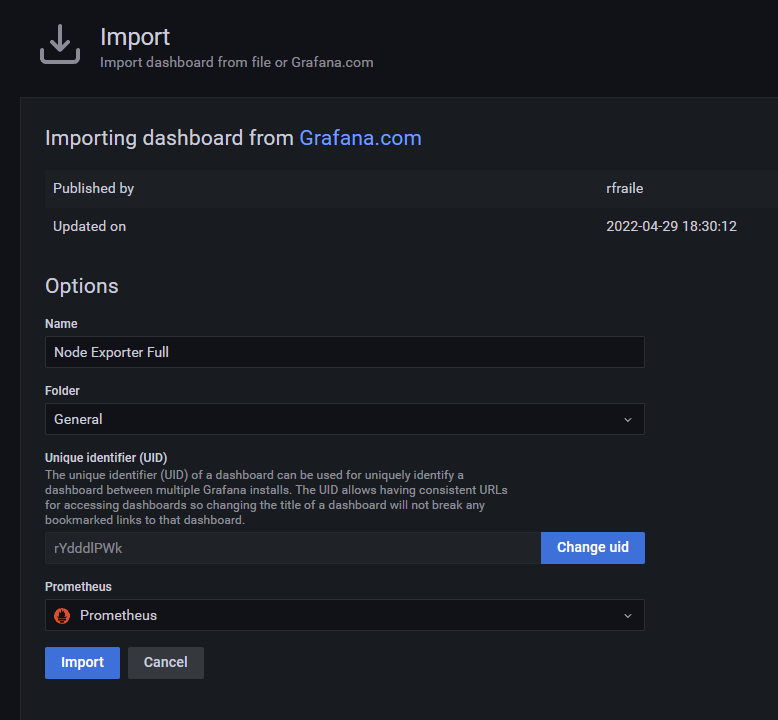Click the 'Unique identifier (UID)' label
Image resolution: width=778 pixels, height=720 pixels.
pyautogui.click(x=106, y=458)
